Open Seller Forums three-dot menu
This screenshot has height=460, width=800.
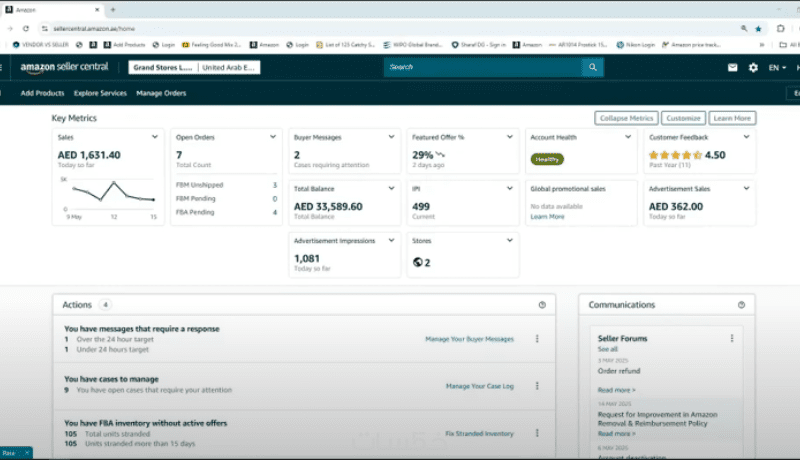click(x=732, y=338)
